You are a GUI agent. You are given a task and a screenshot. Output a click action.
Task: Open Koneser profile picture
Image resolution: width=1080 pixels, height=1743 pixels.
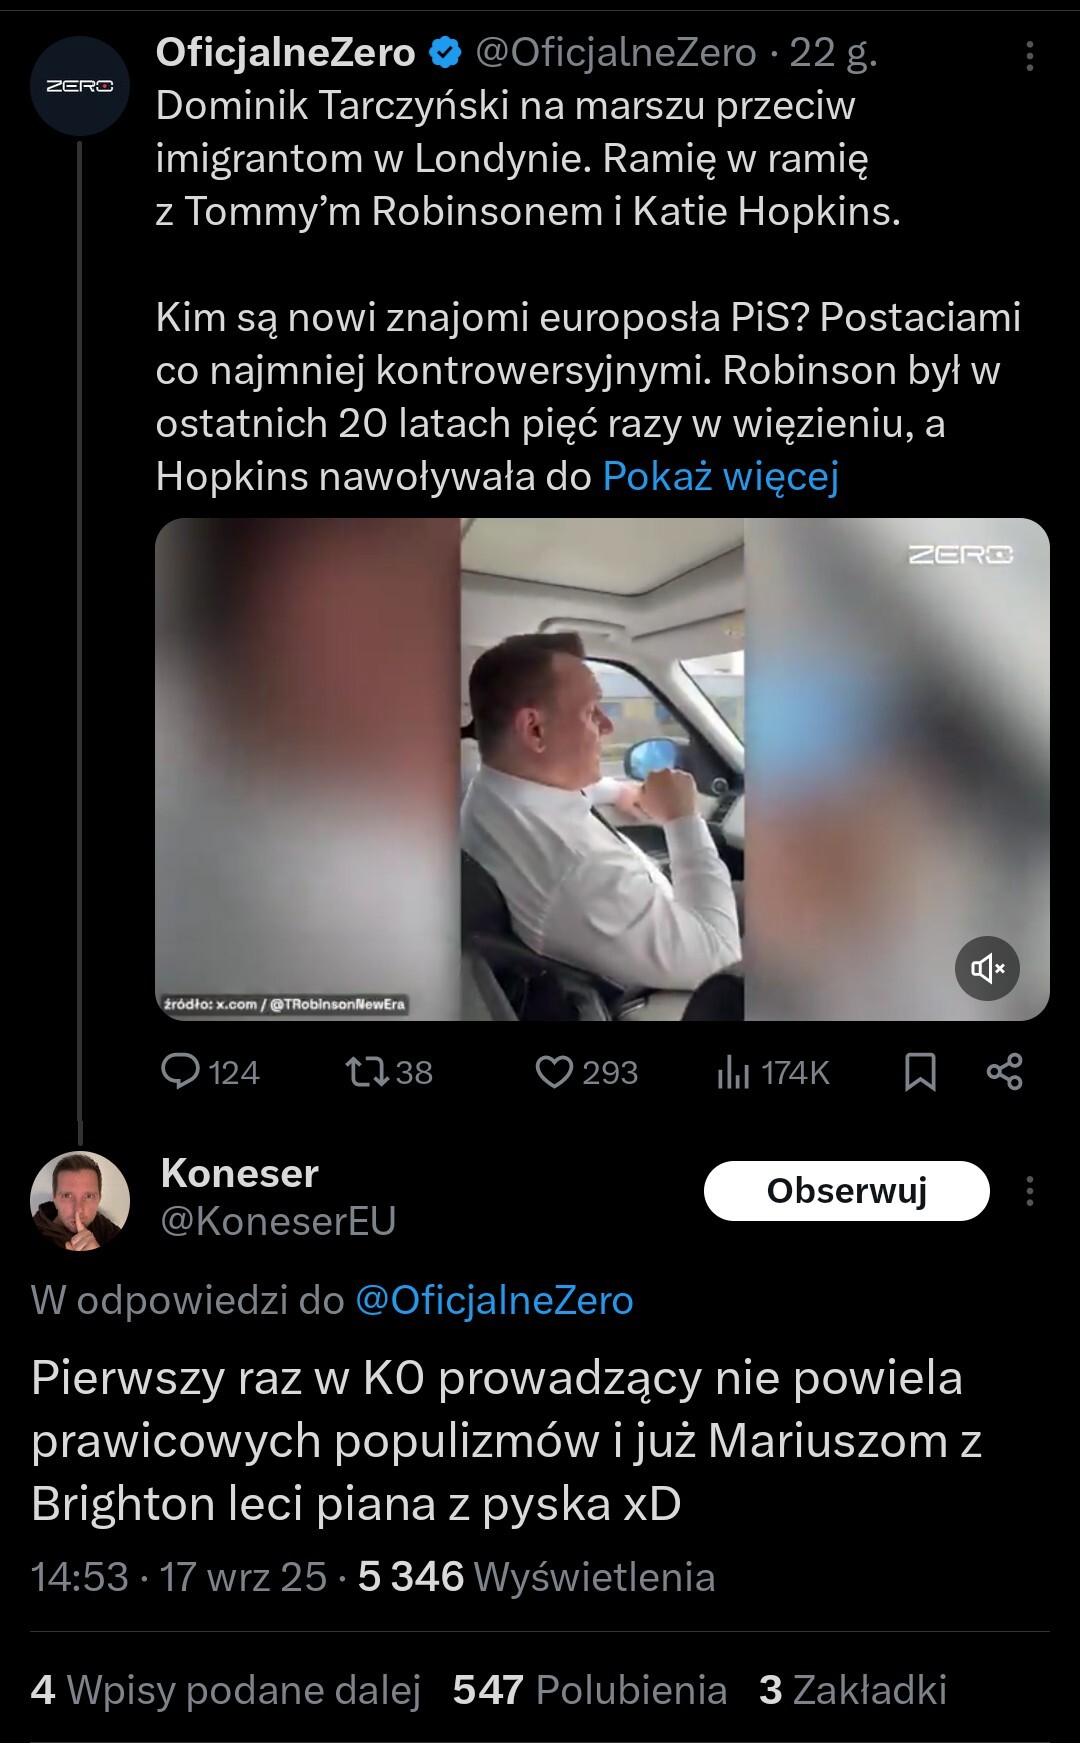[80, 1201]
